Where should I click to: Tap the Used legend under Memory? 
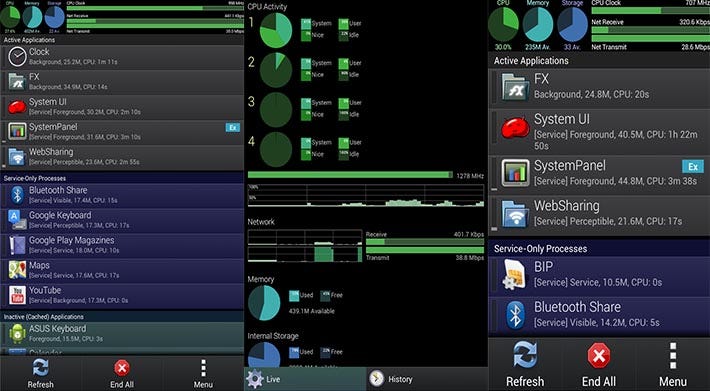click(x=301, y=296)
